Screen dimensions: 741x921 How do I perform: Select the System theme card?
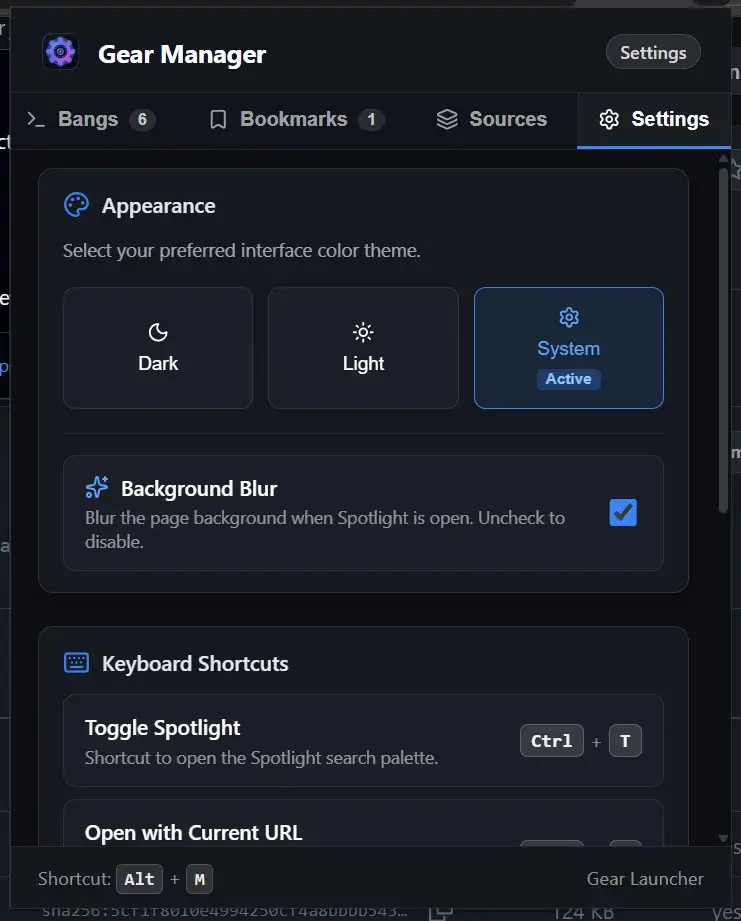[569, 348]
